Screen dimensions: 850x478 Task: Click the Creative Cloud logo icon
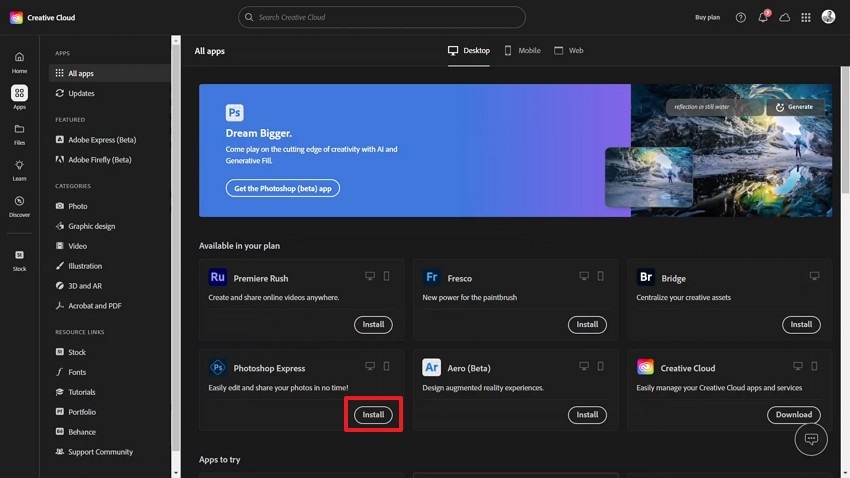pyautogui.click(x=16, y=17)
